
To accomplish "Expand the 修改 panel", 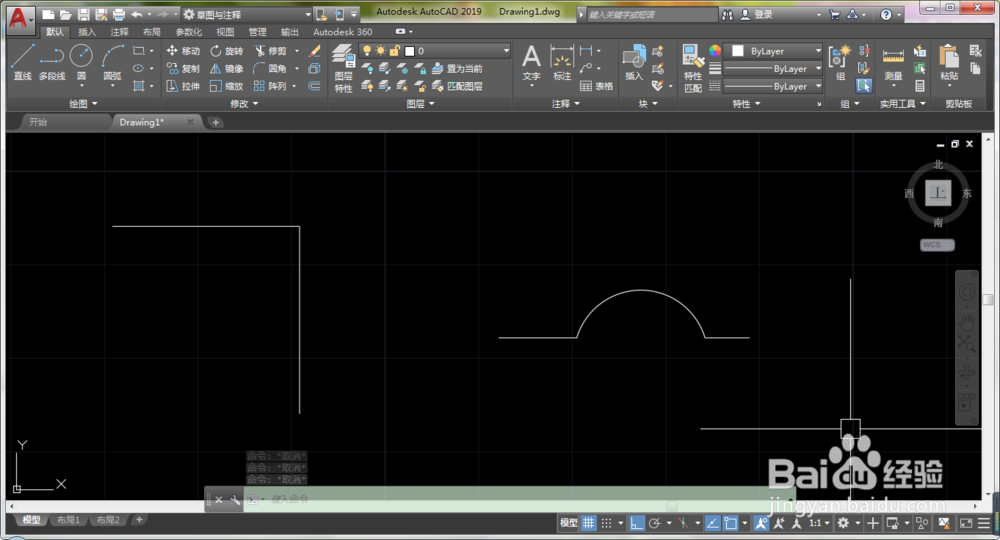I will [x=244, y=103].
